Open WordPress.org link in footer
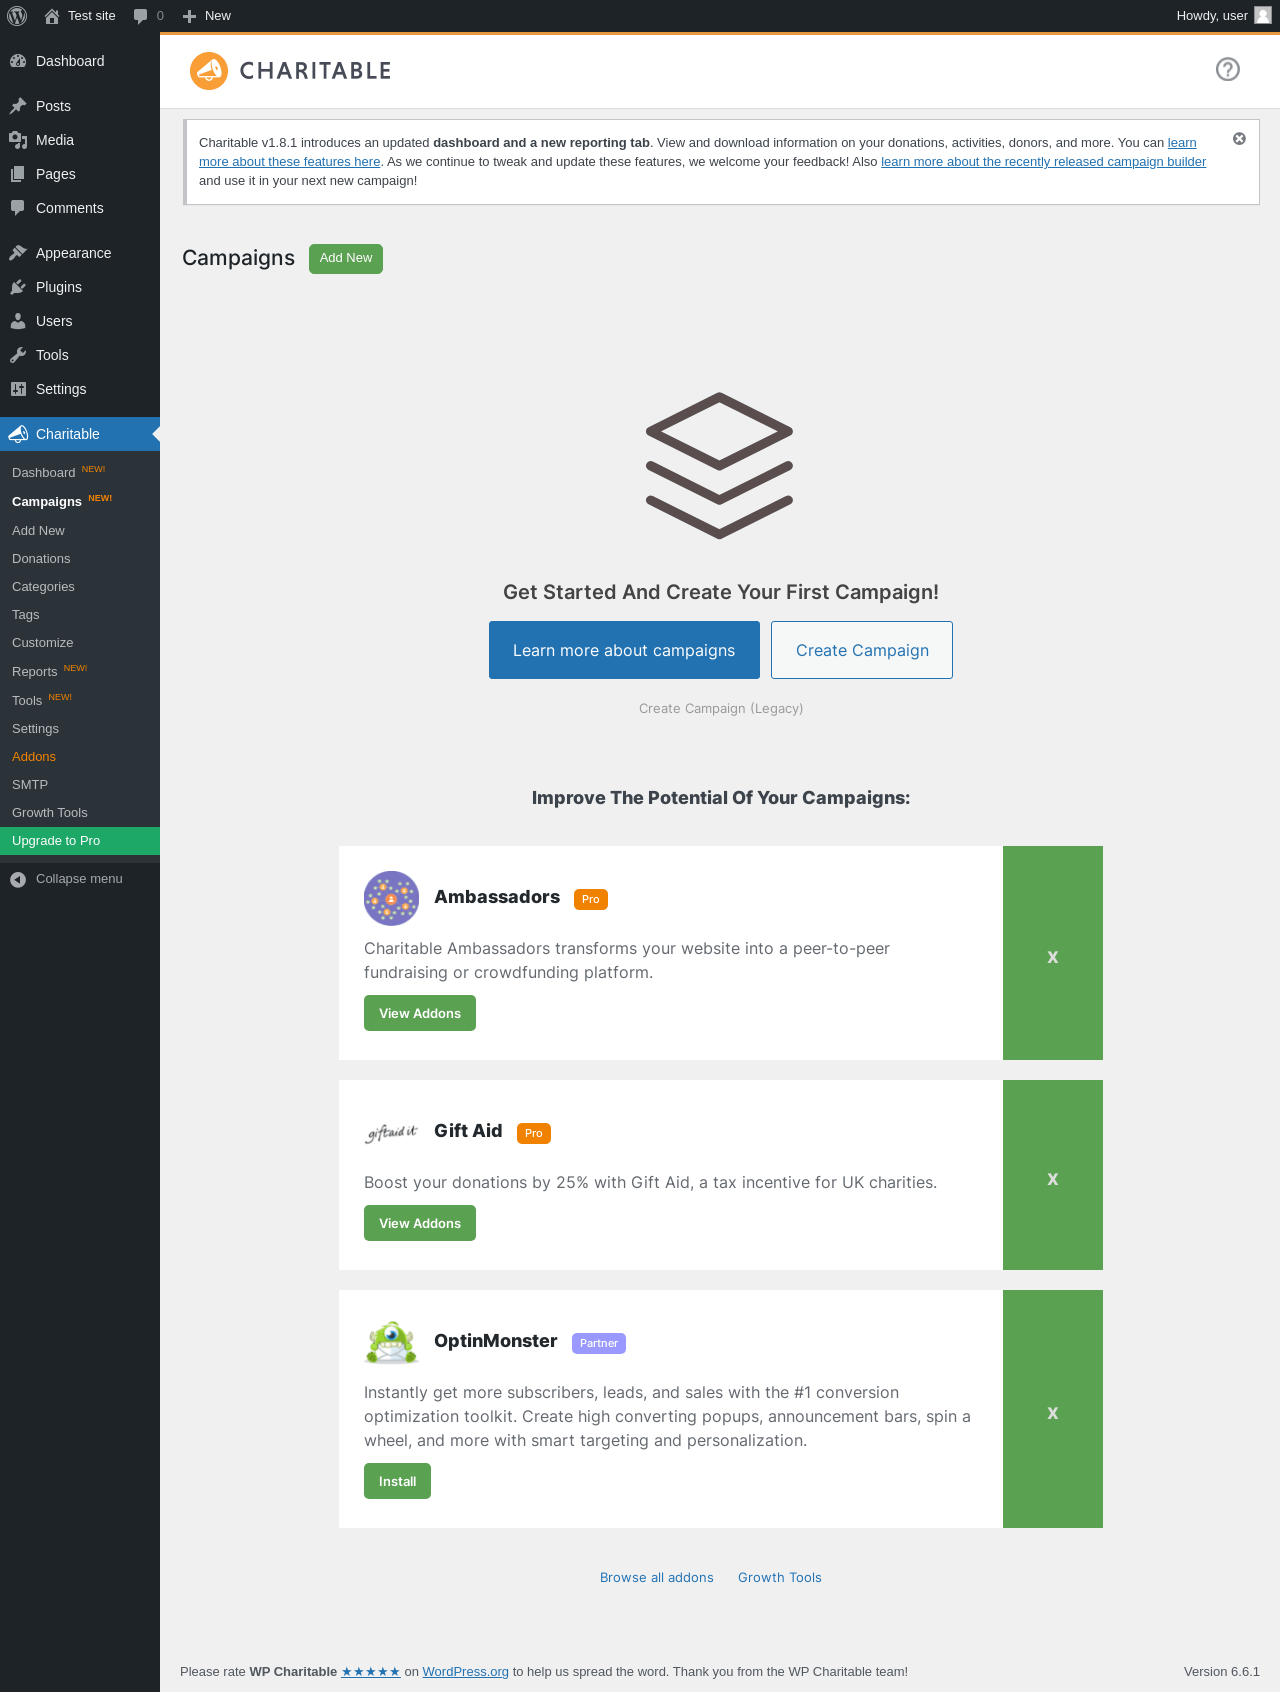 pos(466,1671)
